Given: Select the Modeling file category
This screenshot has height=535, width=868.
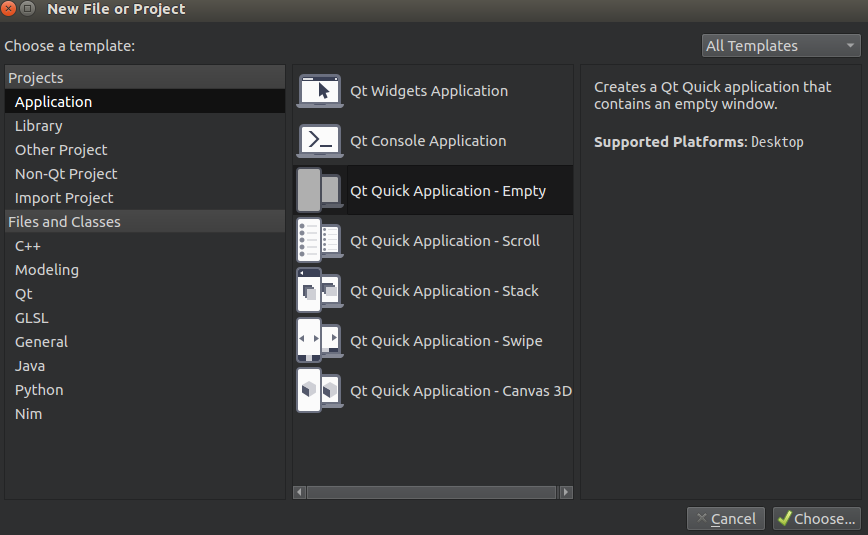Looking at the screenshot, I should pyautogui.click(x=144, y=270).
